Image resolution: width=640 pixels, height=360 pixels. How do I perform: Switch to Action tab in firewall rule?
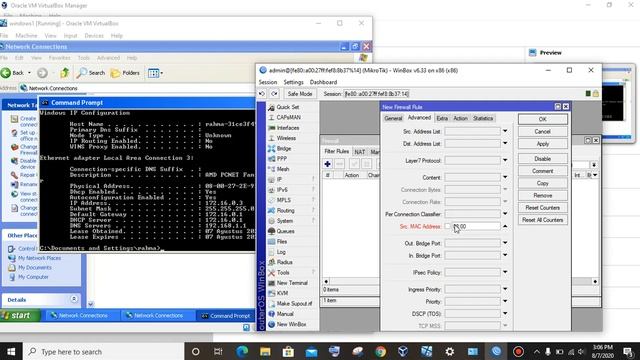(x=460, y=118)
